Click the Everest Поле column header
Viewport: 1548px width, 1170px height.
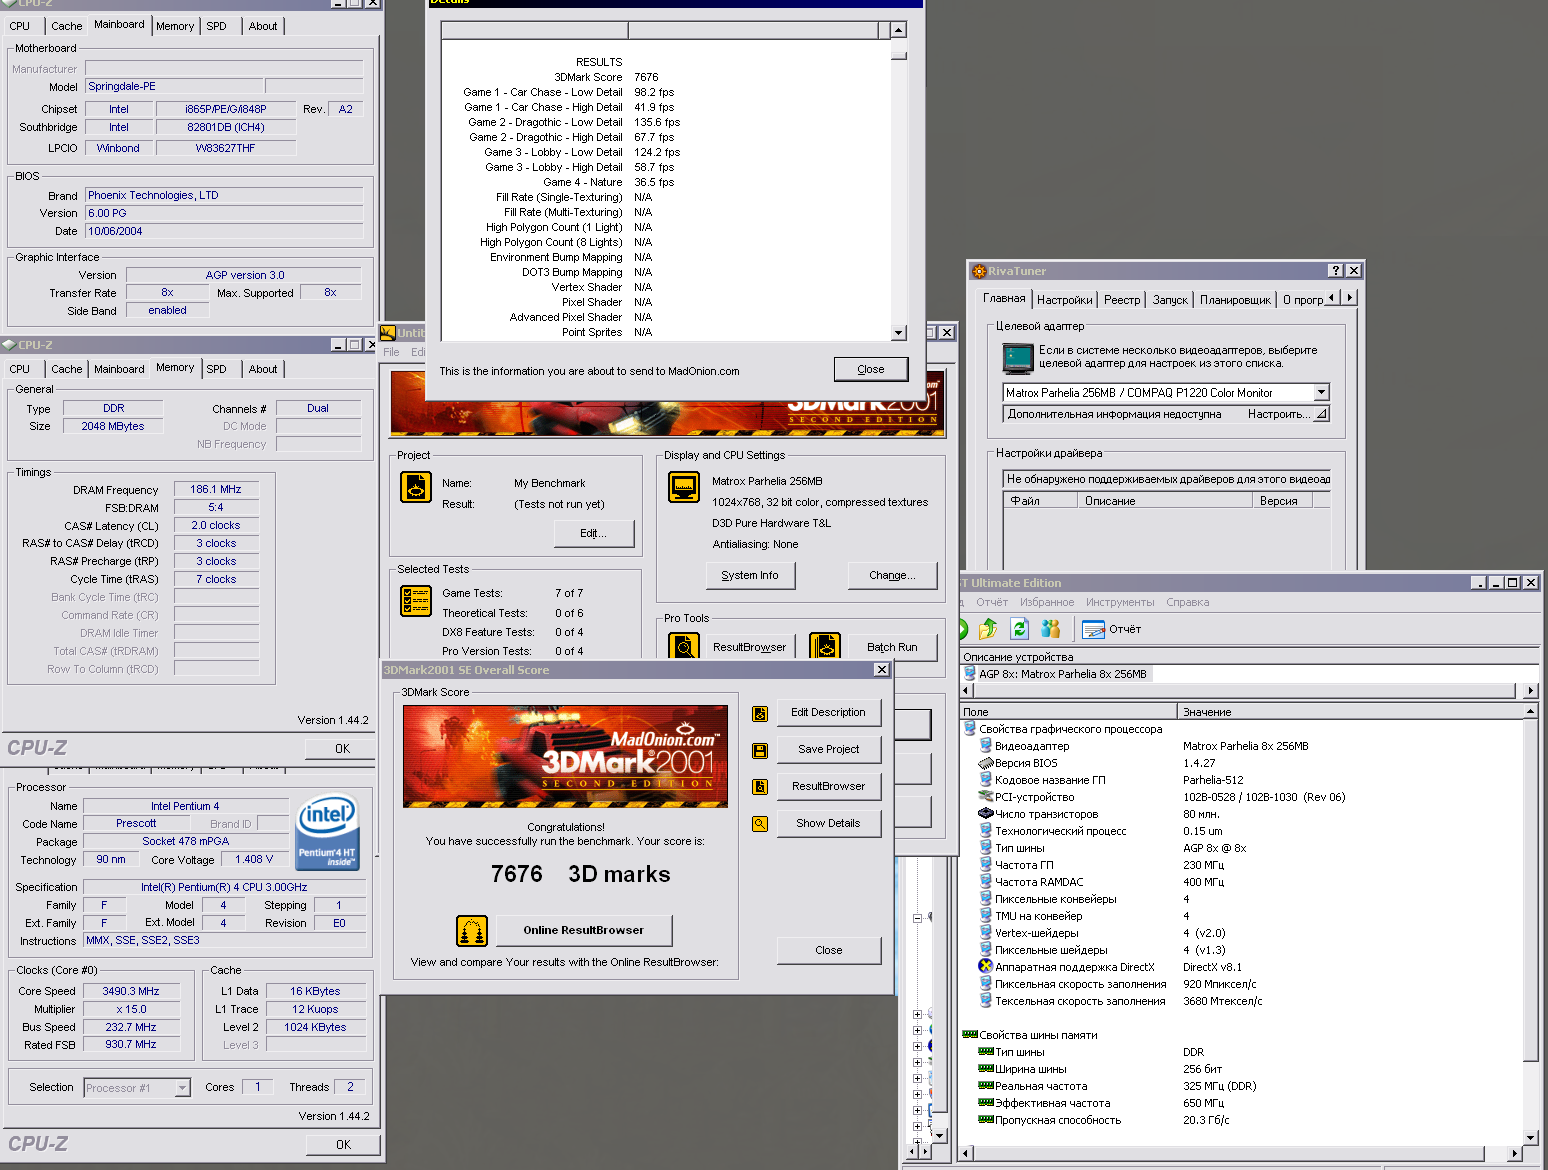pyautogui.click(x=1068, y=712)
